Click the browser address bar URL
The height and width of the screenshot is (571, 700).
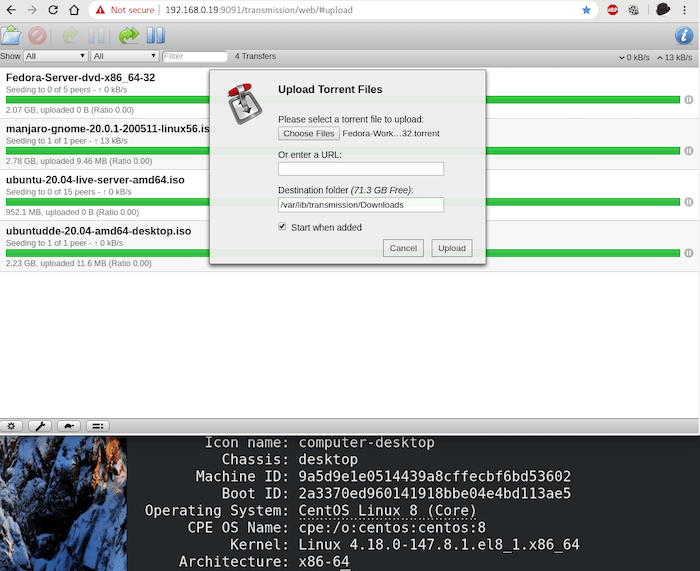pyautogui.click(x=259, y=10)
